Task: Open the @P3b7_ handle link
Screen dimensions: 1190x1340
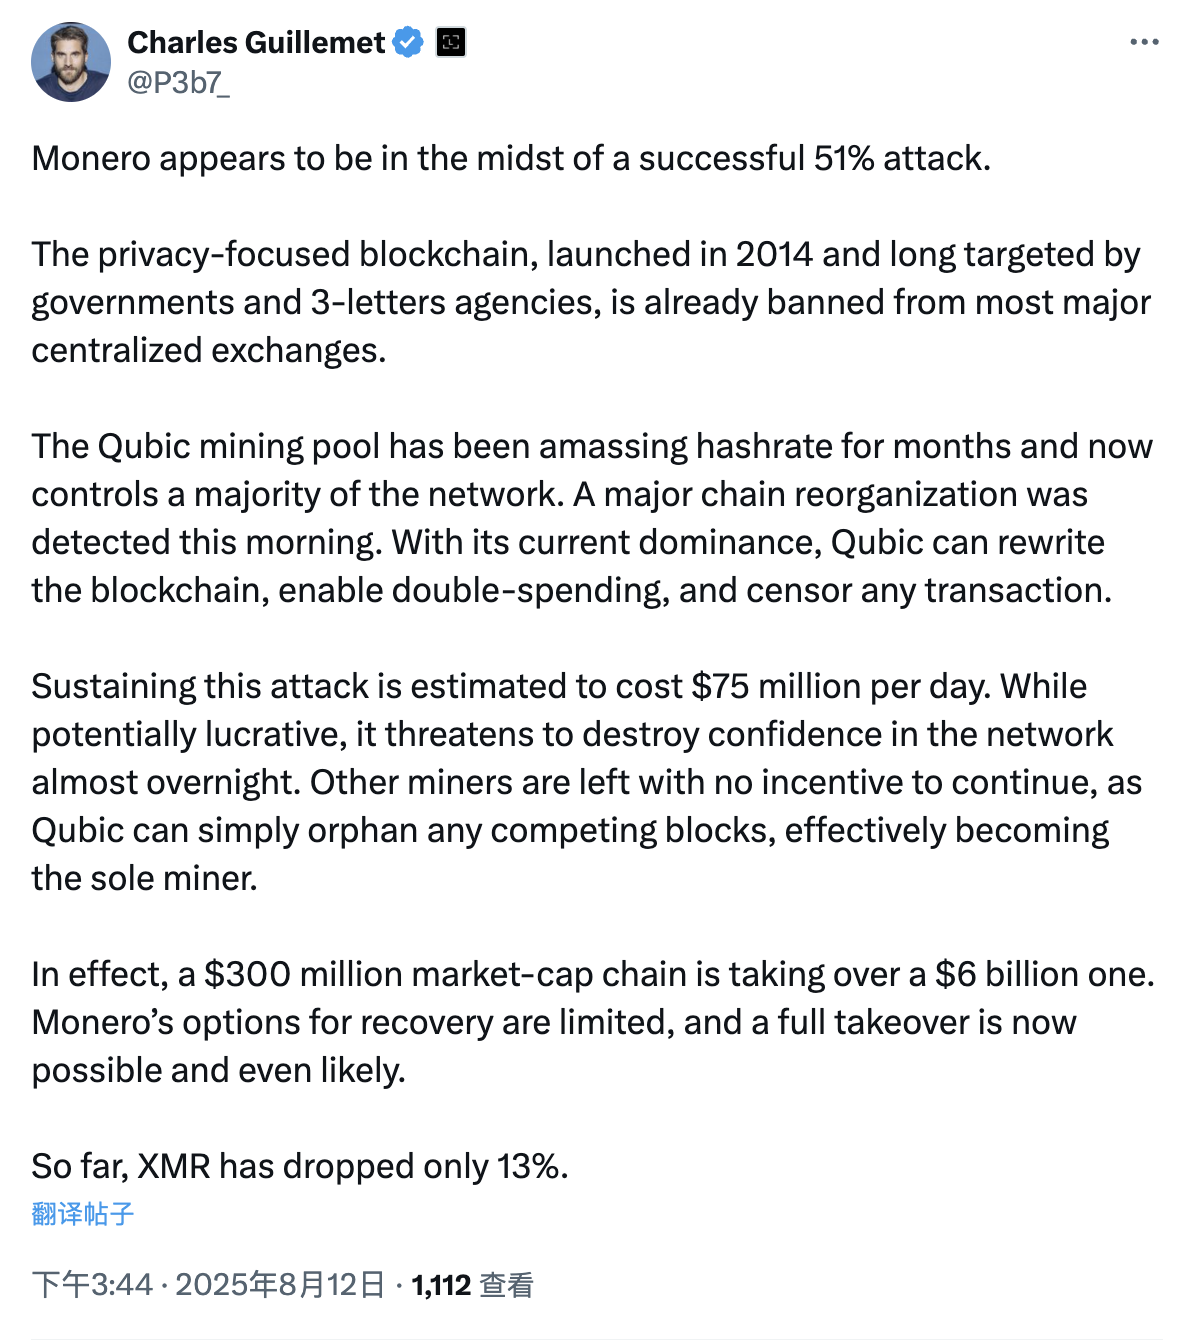Action: (178, 82)
